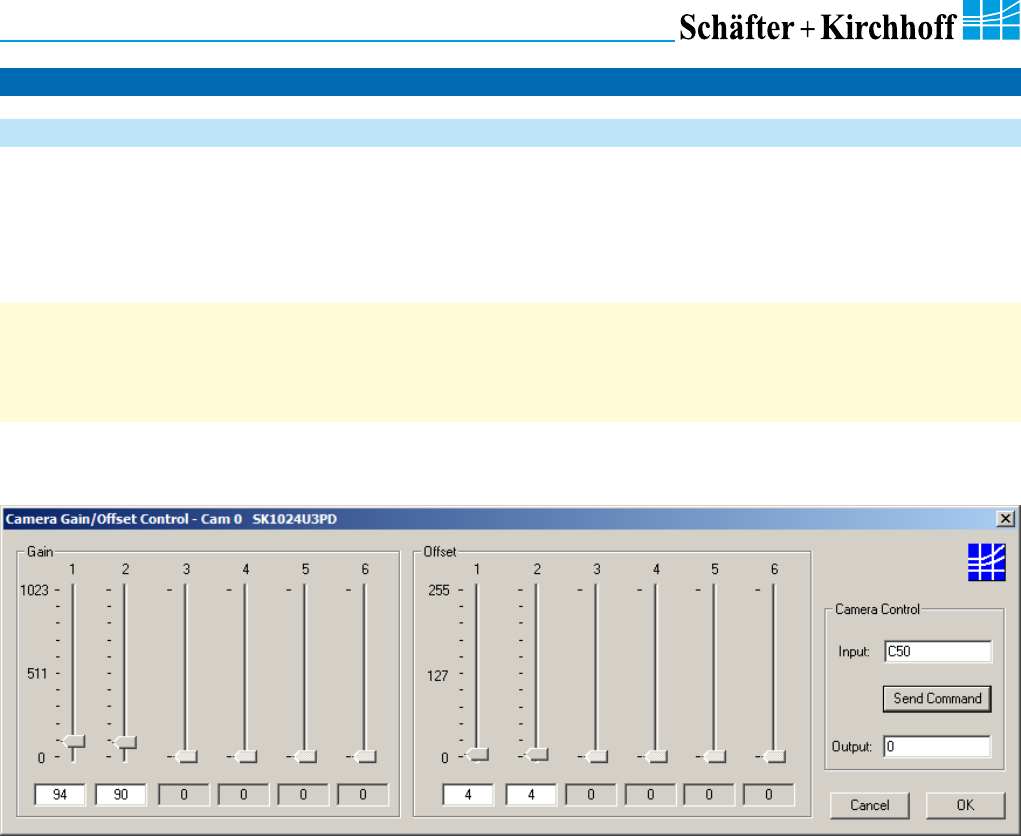The height and width of the screenshot is (836, 1021).
Task: Click the Cancel button
Action: point(869,805)
